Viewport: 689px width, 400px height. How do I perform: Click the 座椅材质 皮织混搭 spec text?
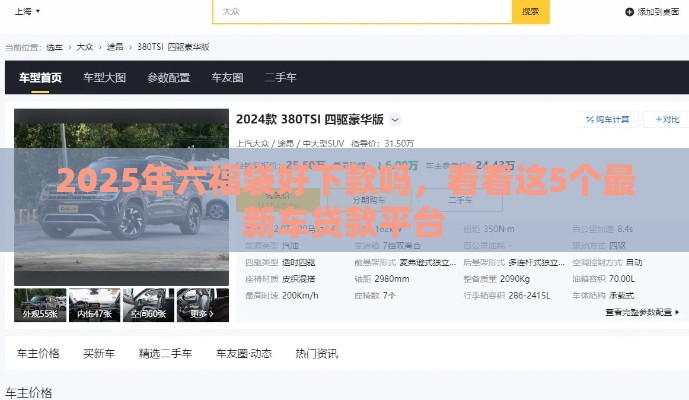click(x=280, y=279)
